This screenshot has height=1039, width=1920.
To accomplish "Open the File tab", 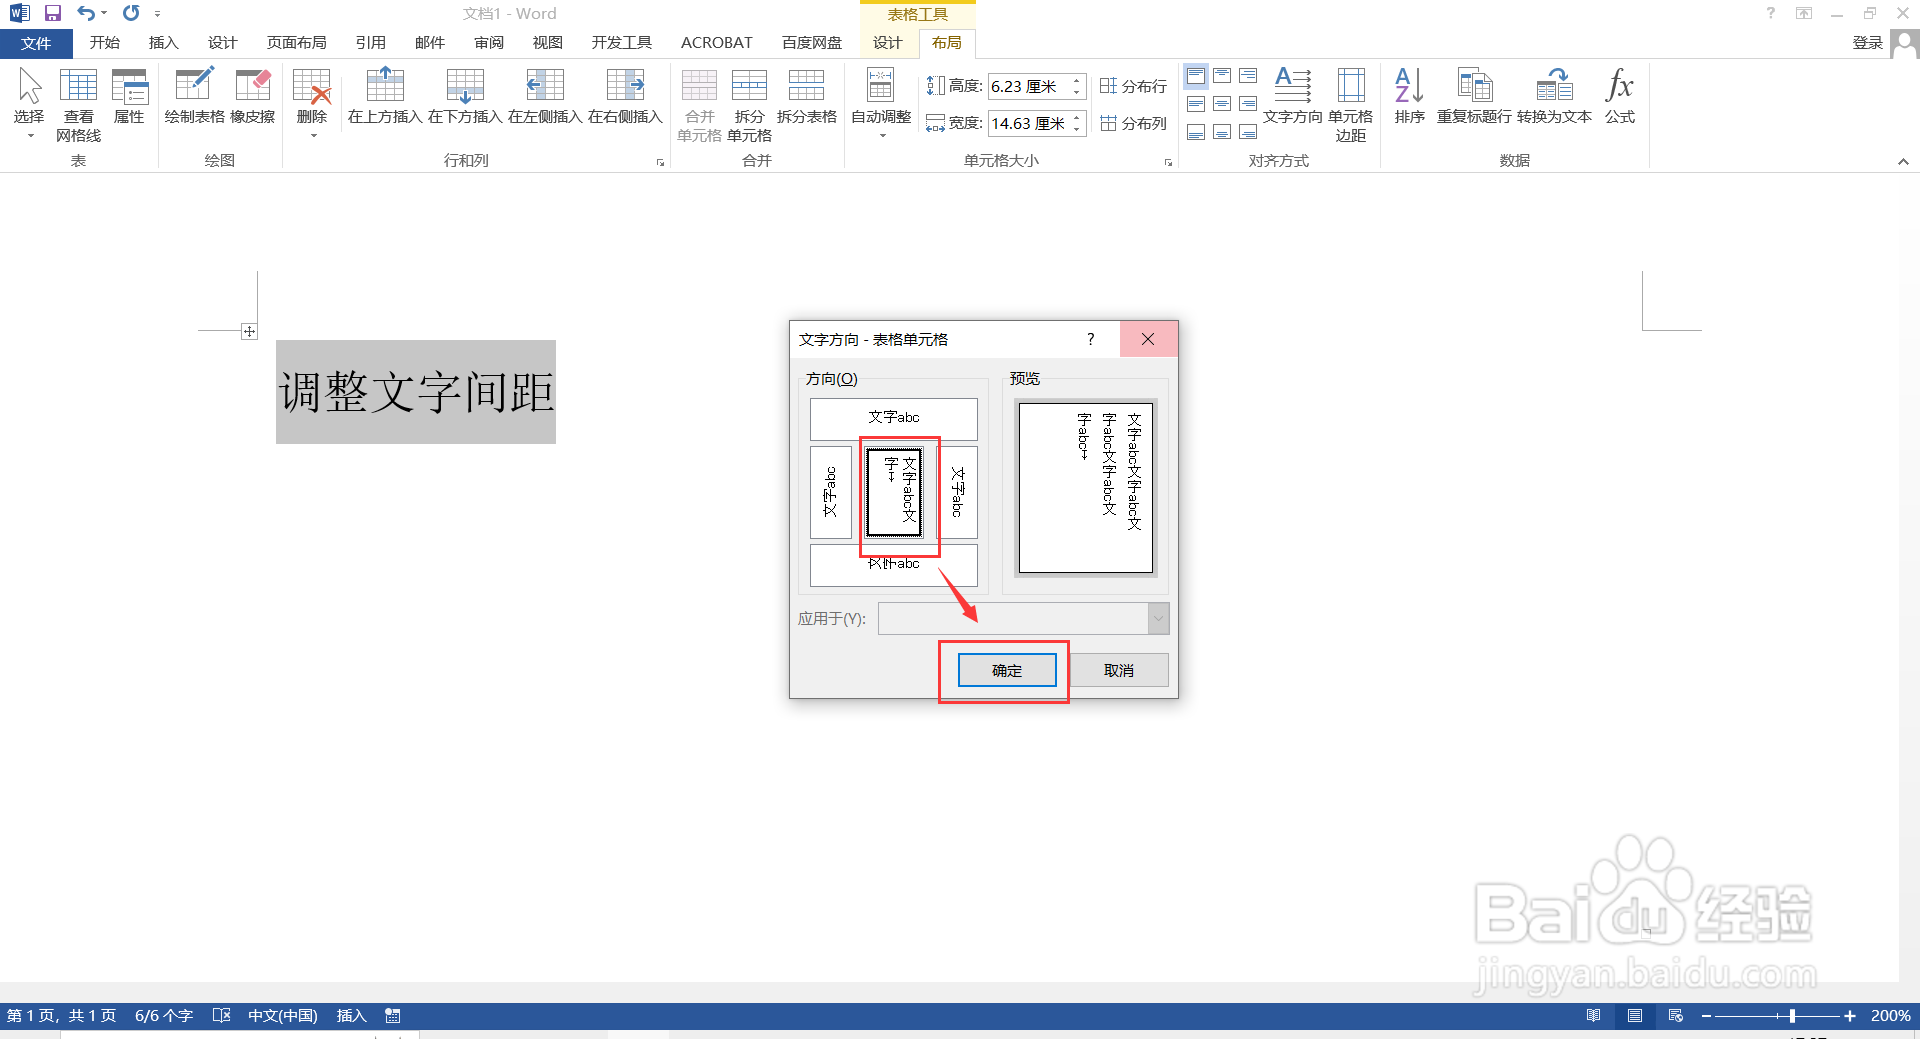I will (36, 43).
